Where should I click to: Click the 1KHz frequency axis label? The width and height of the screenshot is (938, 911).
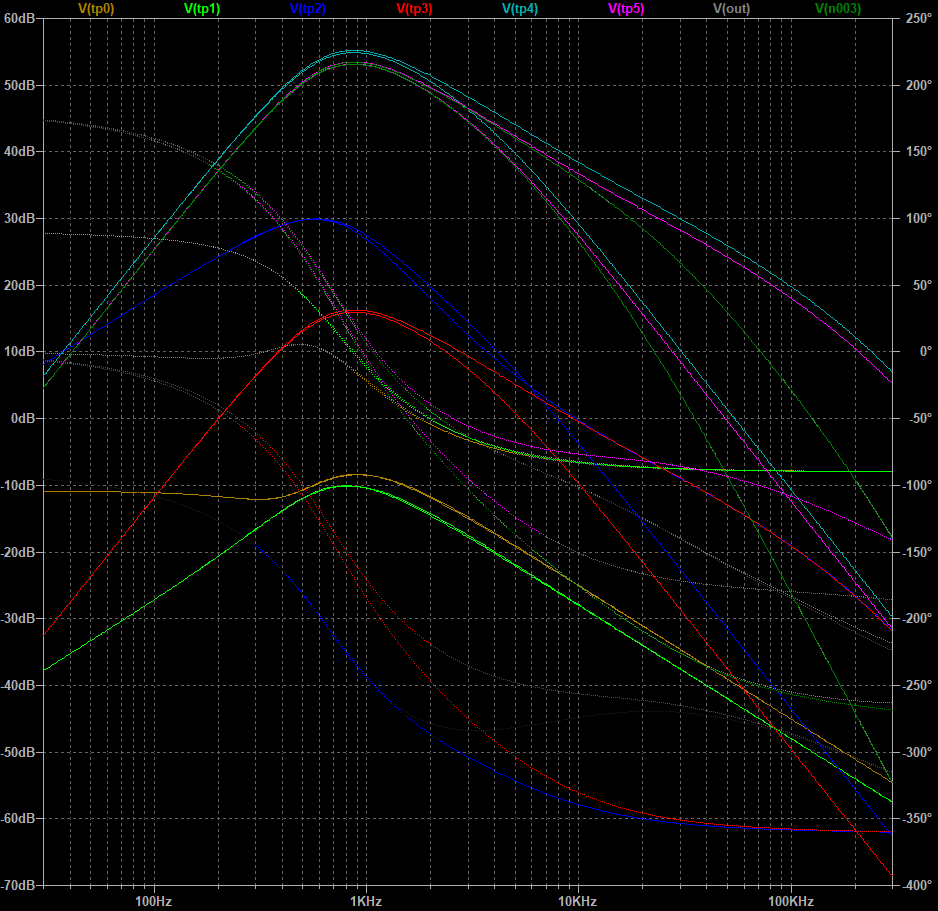(x=365, y=901)
